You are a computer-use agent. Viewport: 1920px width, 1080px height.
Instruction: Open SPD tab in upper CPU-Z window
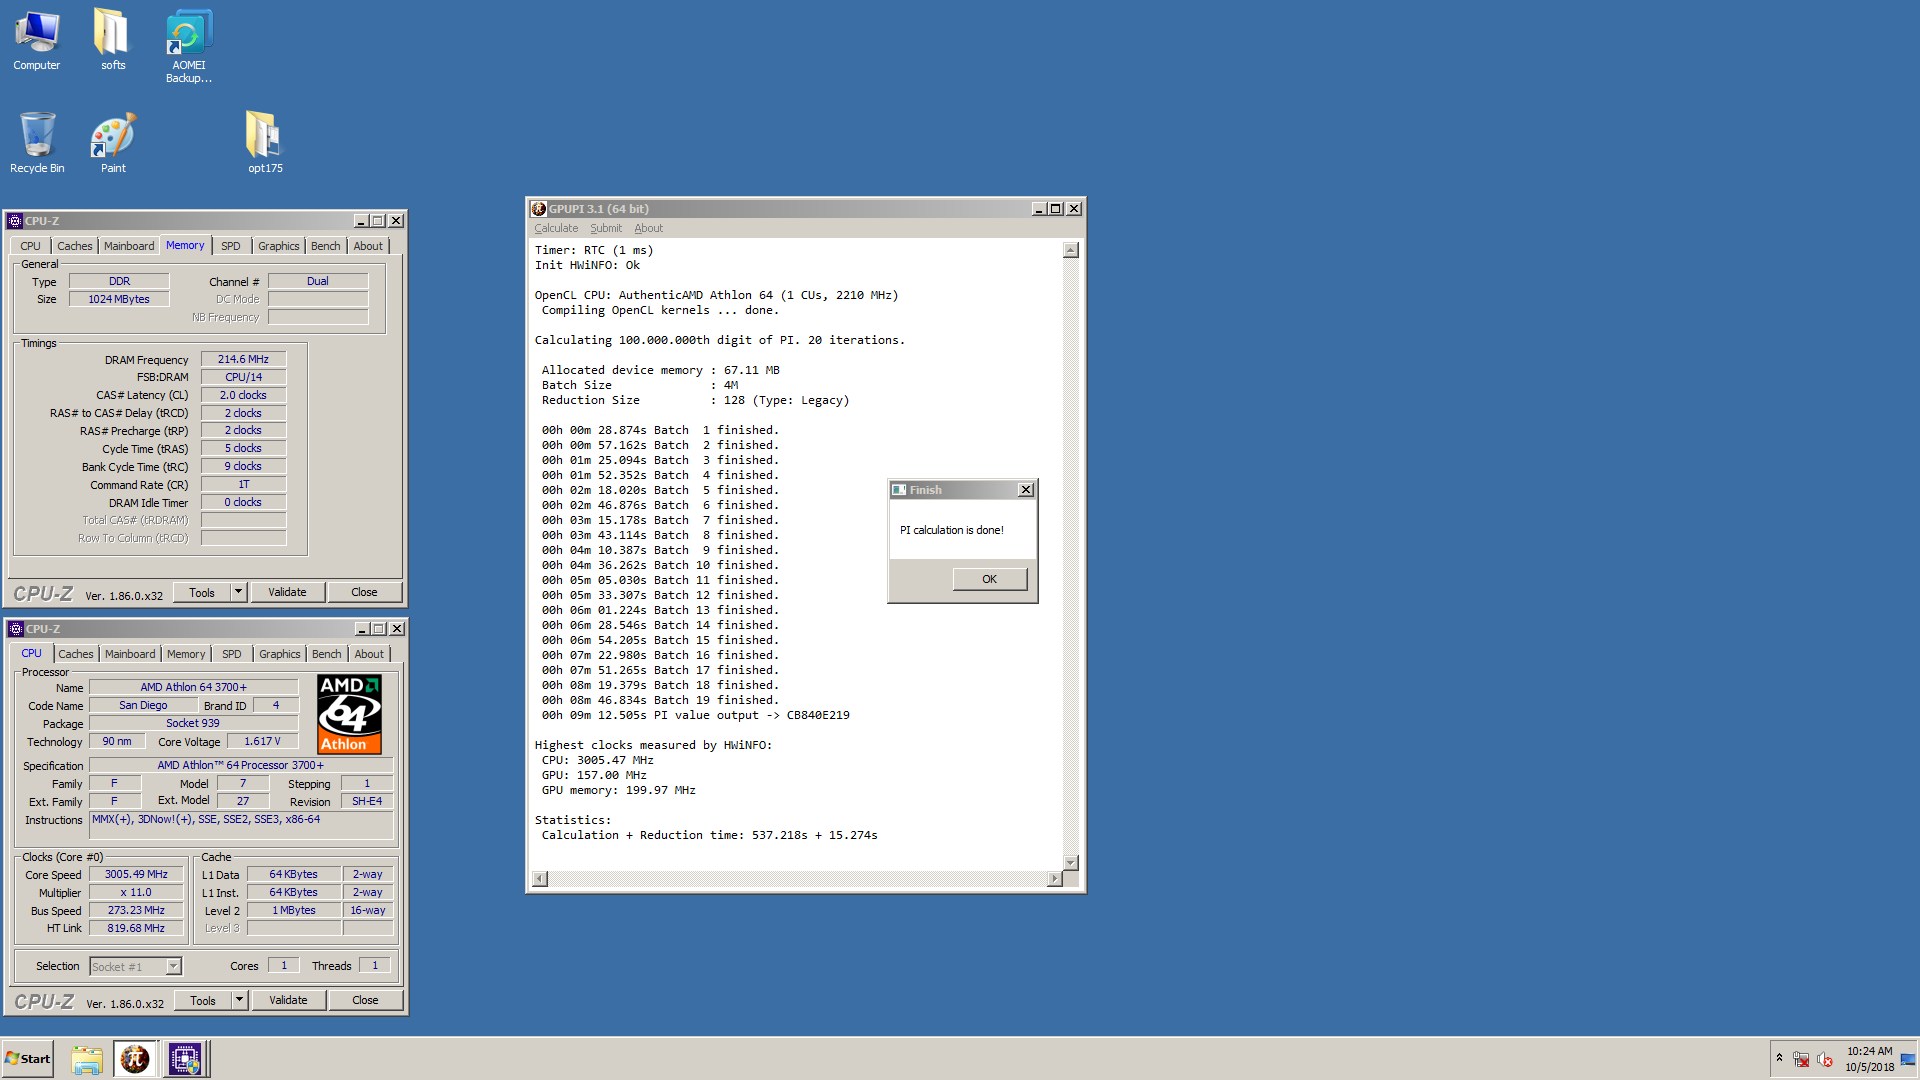point(230,246)
